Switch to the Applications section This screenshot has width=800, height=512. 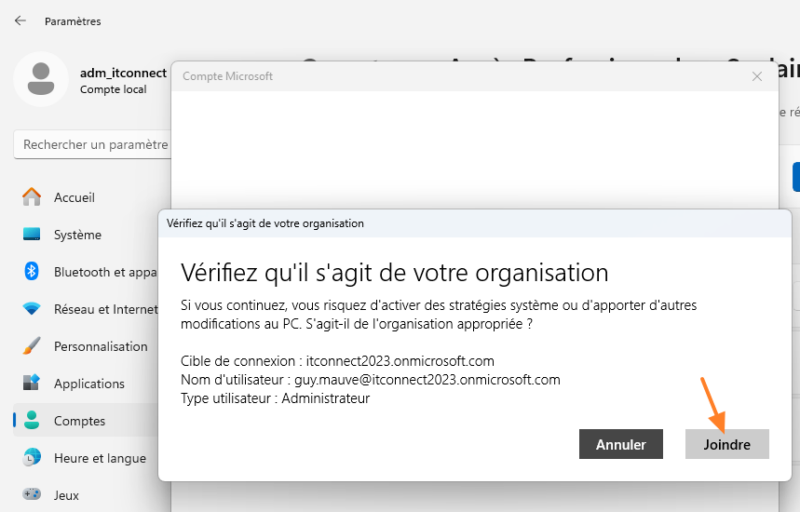pos(89,383)
